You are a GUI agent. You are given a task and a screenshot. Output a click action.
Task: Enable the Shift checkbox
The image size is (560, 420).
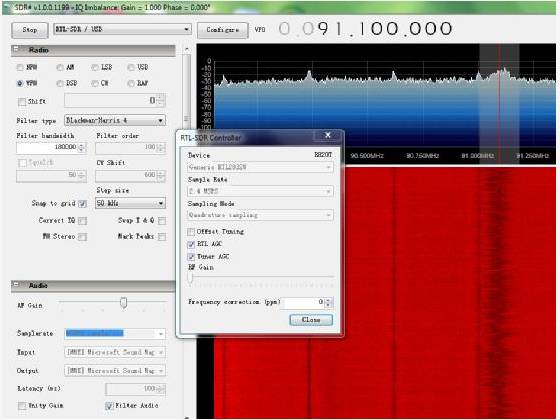pyautogui.click(x=22, y=102)
